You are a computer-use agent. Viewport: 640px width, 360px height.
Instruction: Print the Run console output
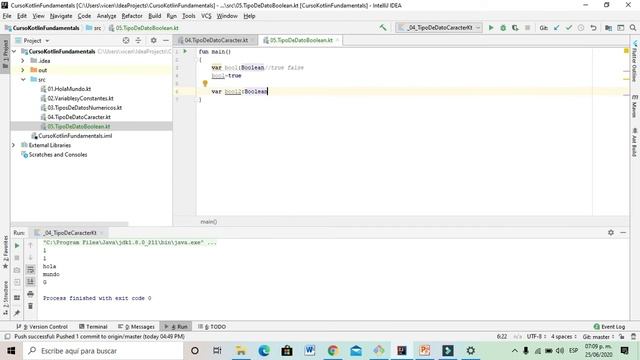pyautogui.click(x=30, y=294)
